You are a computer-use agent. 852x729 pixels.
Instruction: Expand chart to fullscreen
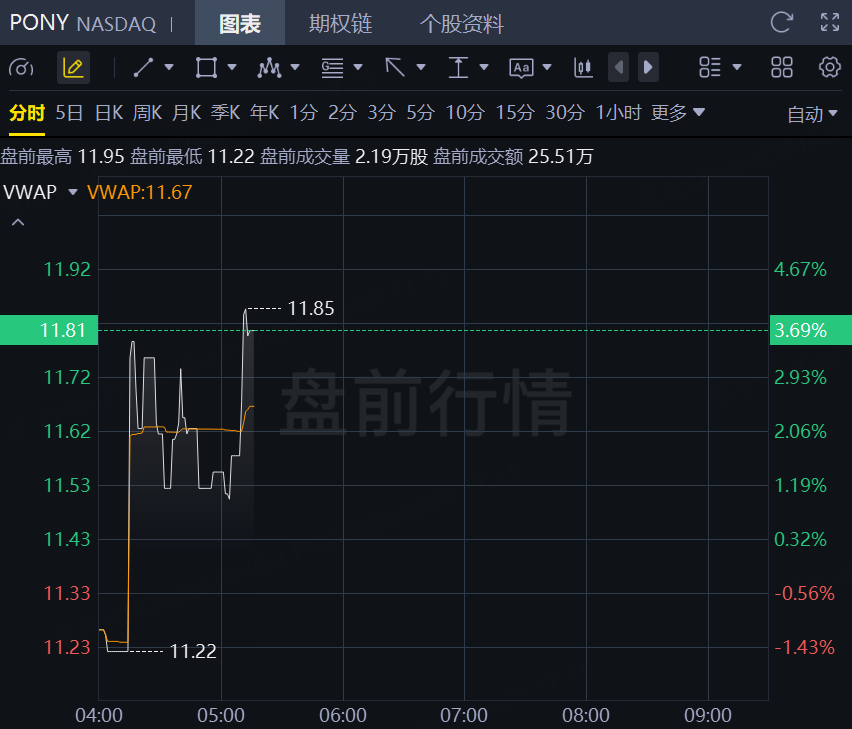pyautogui.click(x=829, y=22)
